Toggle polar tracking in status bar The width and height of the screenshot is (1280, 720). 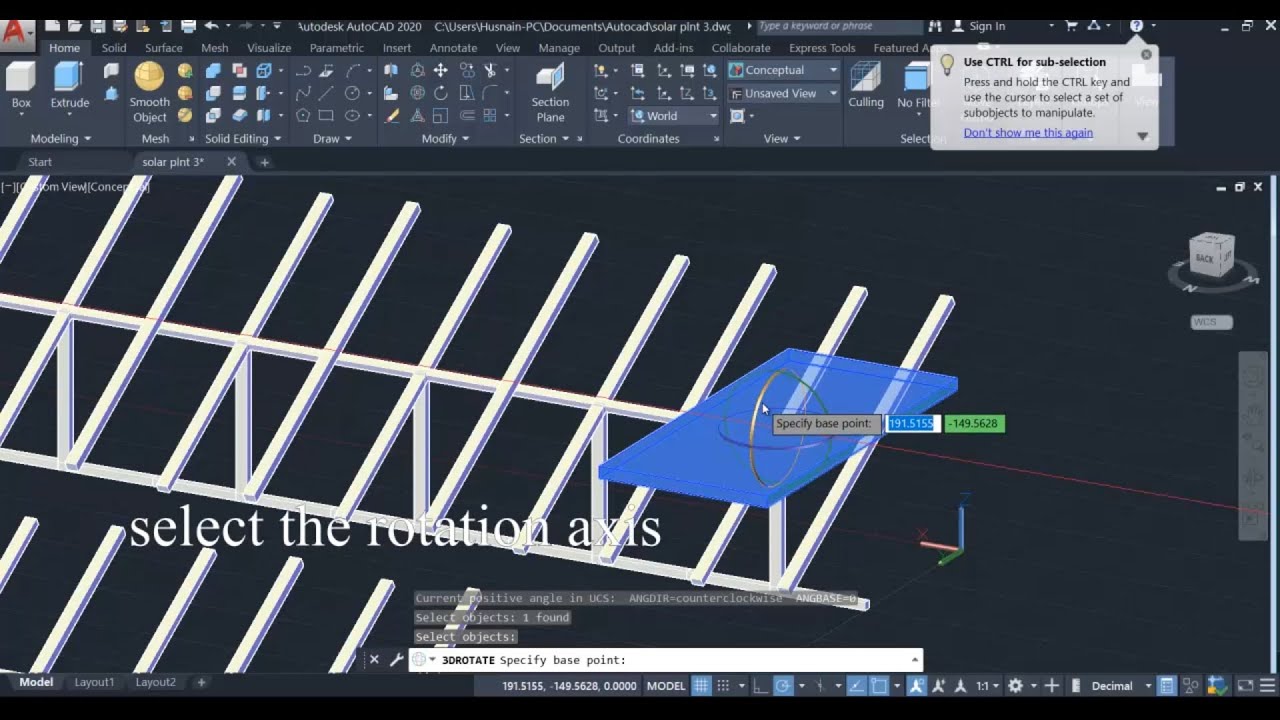(x=783, y=686)
